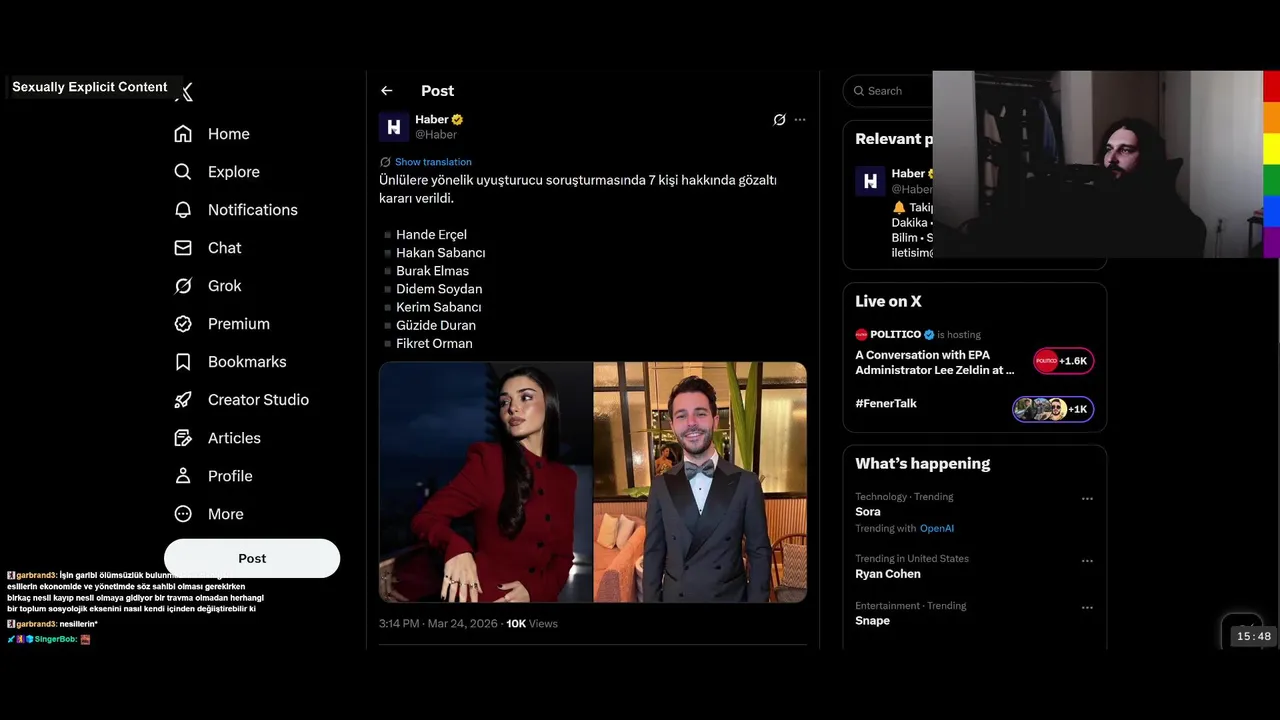Click the Grok icon on Haber's post
Screen dimensions: 1280x720
(779, 120)
